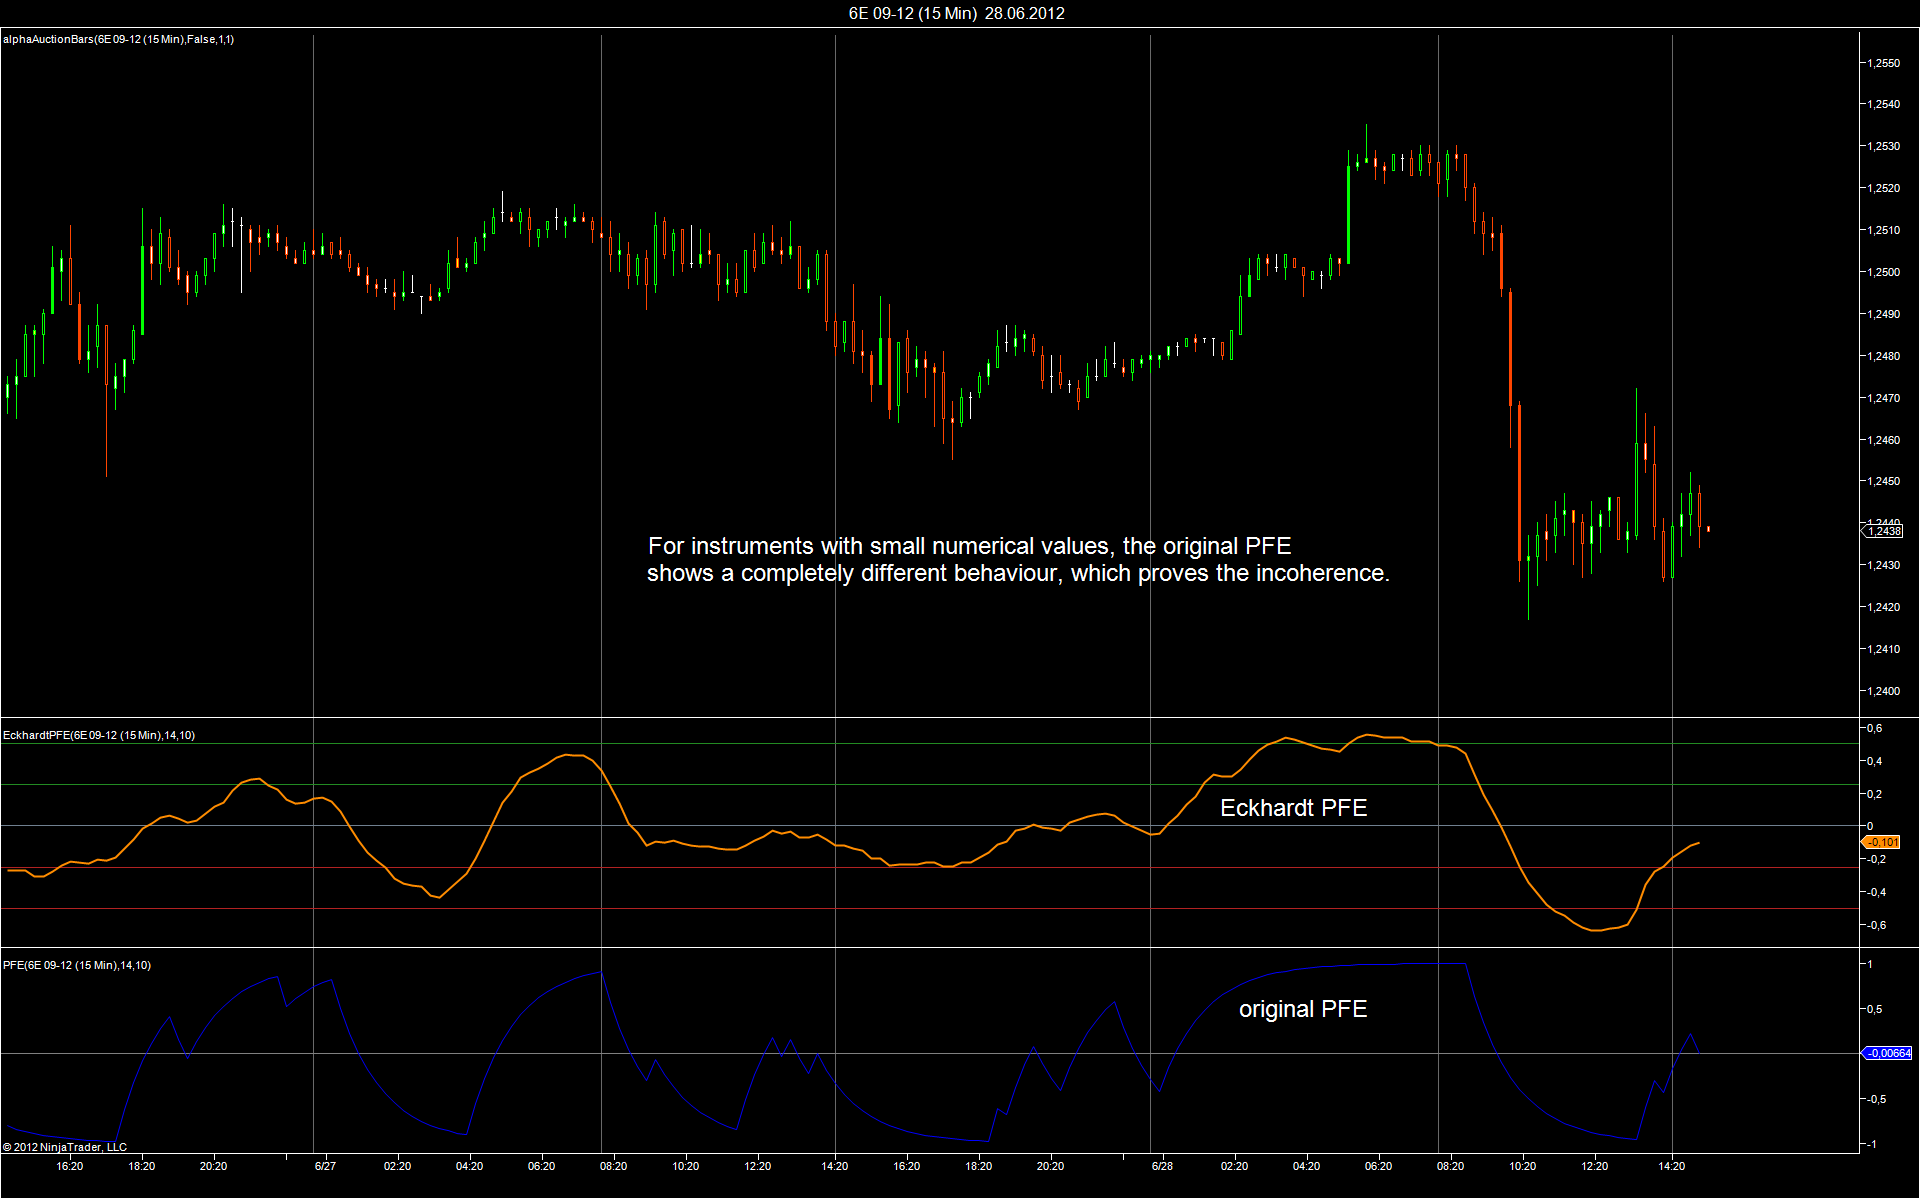Screen dimensions: 1920x1199
Task: Click the 1,2490 price axis label
Action: pyautogui.click(x=1883, y=314)
